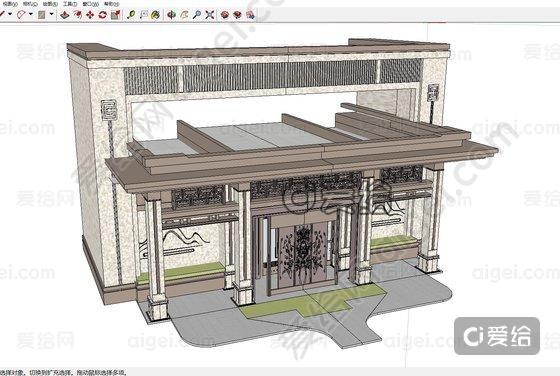560x376 pixels.
Task: Select the Offset tool
Action: coord(78,15)
